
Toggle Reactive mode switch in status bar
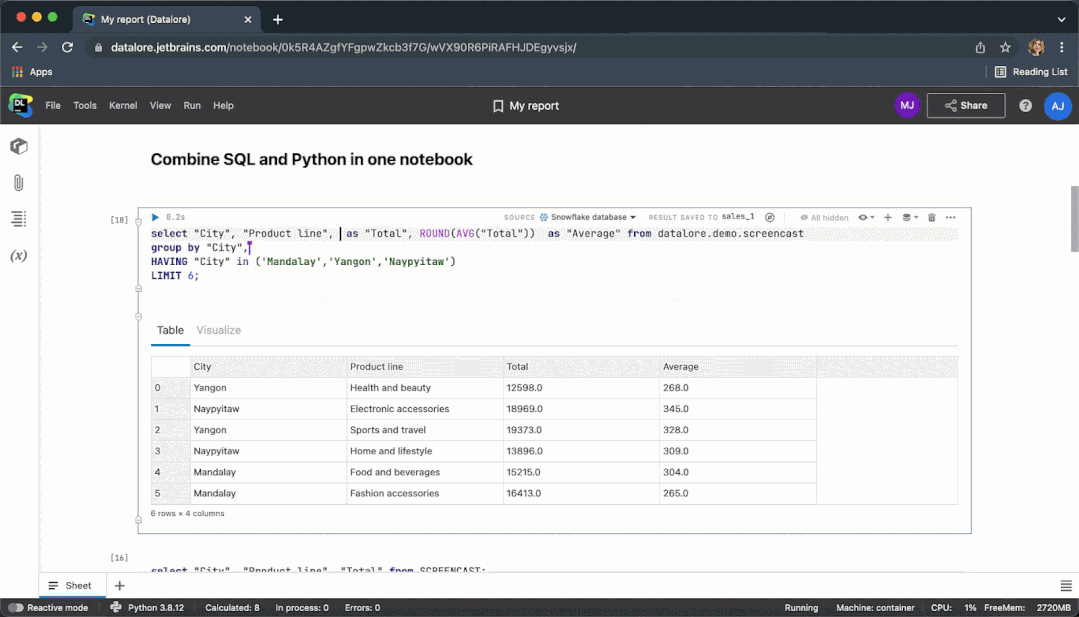(x=16, y=608)
